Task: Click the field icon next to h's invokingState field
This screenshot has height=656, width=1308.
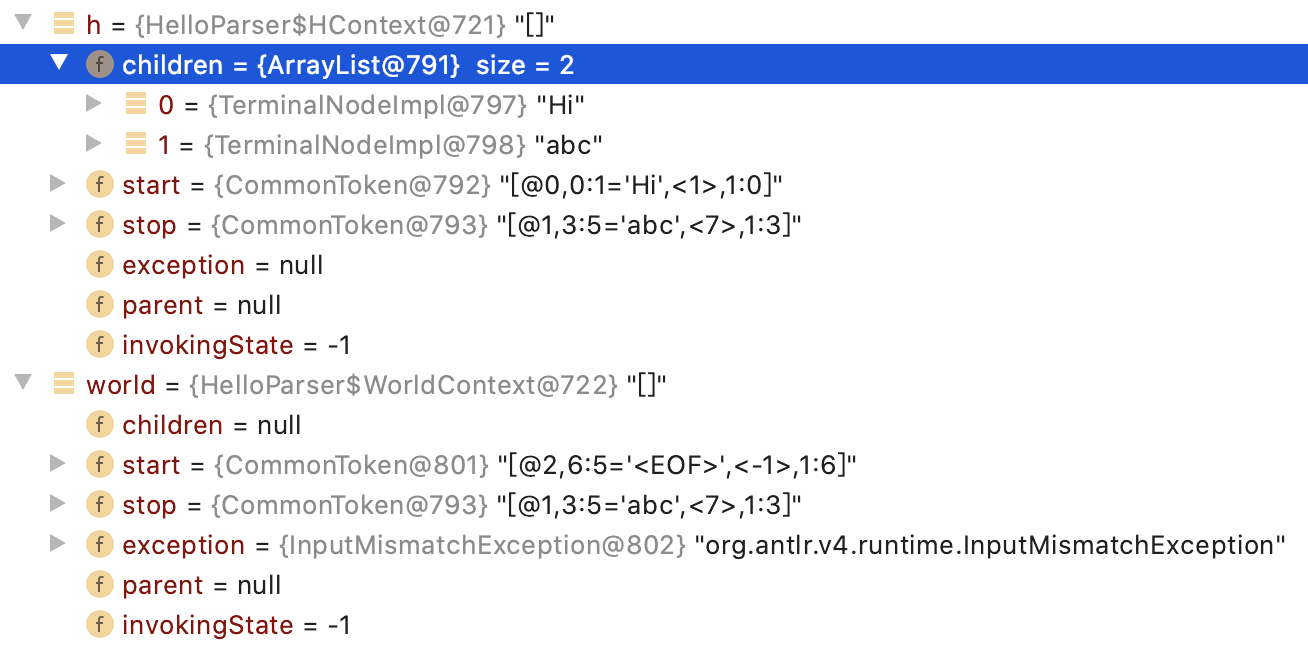Action: click(99, 344)
